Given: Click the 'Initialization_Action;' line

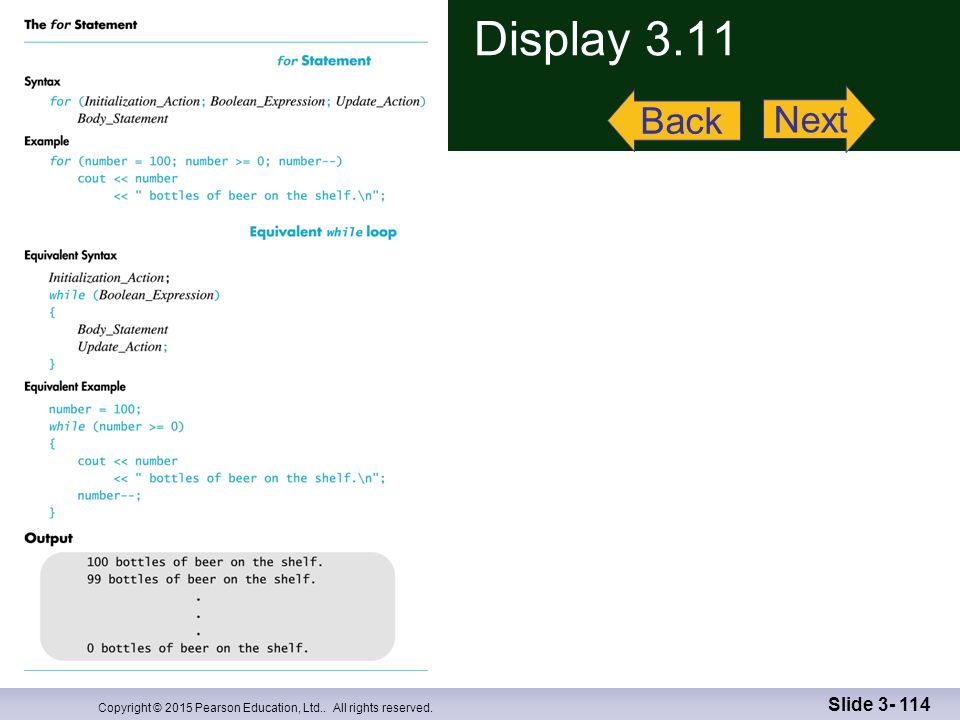Looking at the screenshot, I should pos(109,277).
